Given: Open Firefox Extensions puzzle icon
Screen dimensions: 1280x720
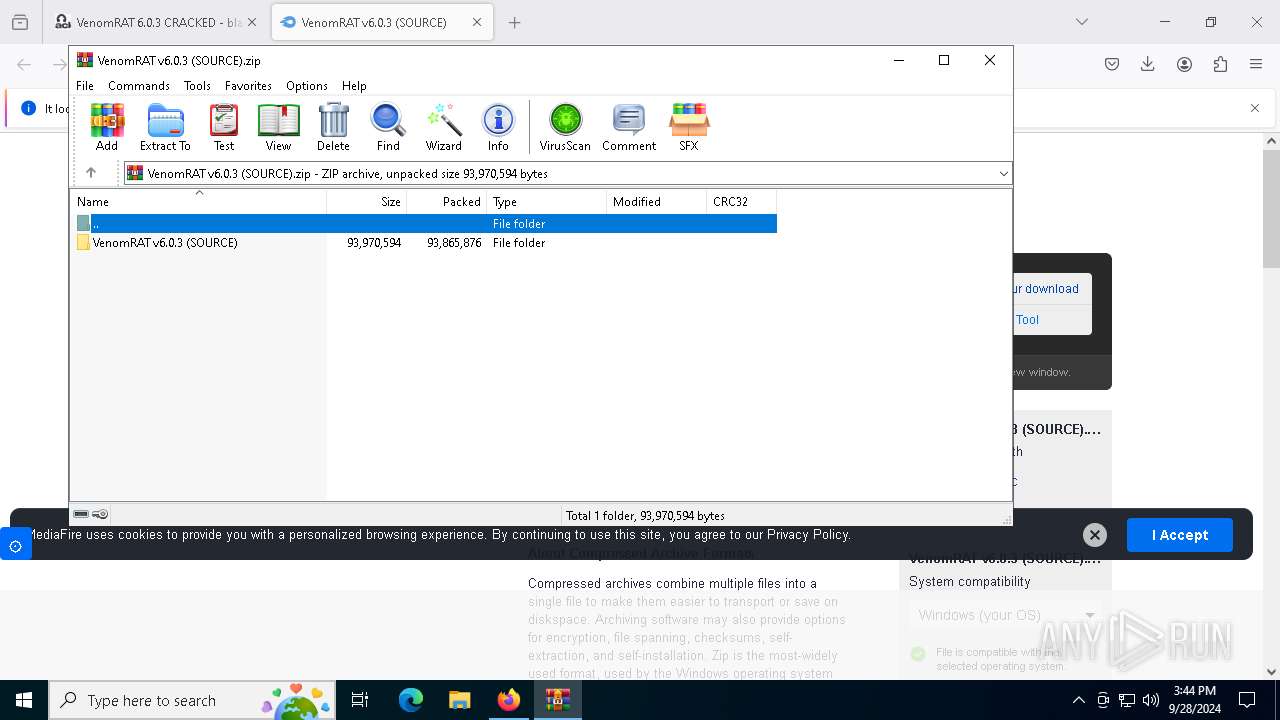Looking at the screenshot, I should (1220, 64).
